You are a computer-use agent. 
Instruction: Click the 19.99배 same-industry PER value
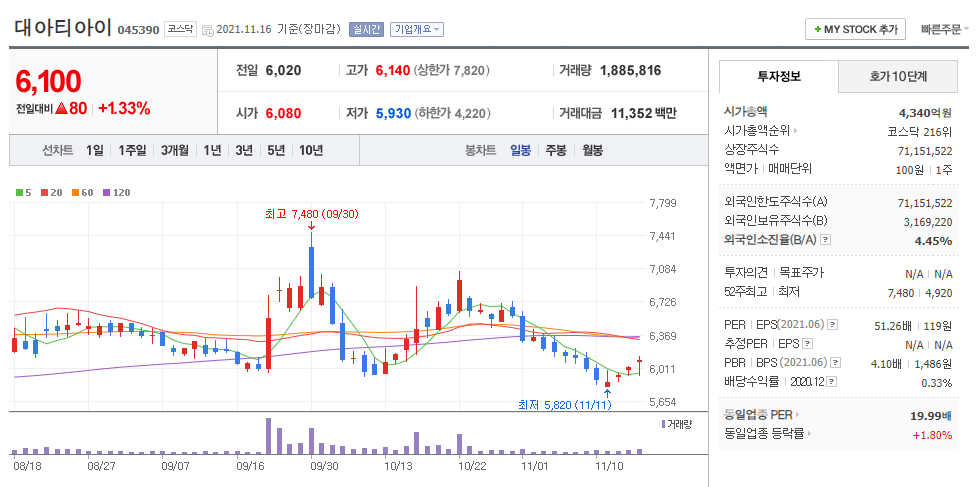(x=932, y=416)
